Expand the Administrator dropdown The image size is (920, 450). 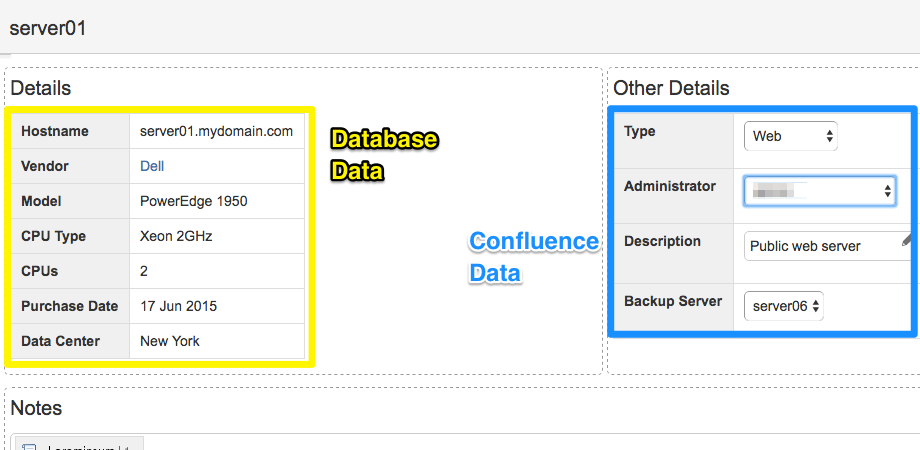pyautogui.click(x=819, y=190)
